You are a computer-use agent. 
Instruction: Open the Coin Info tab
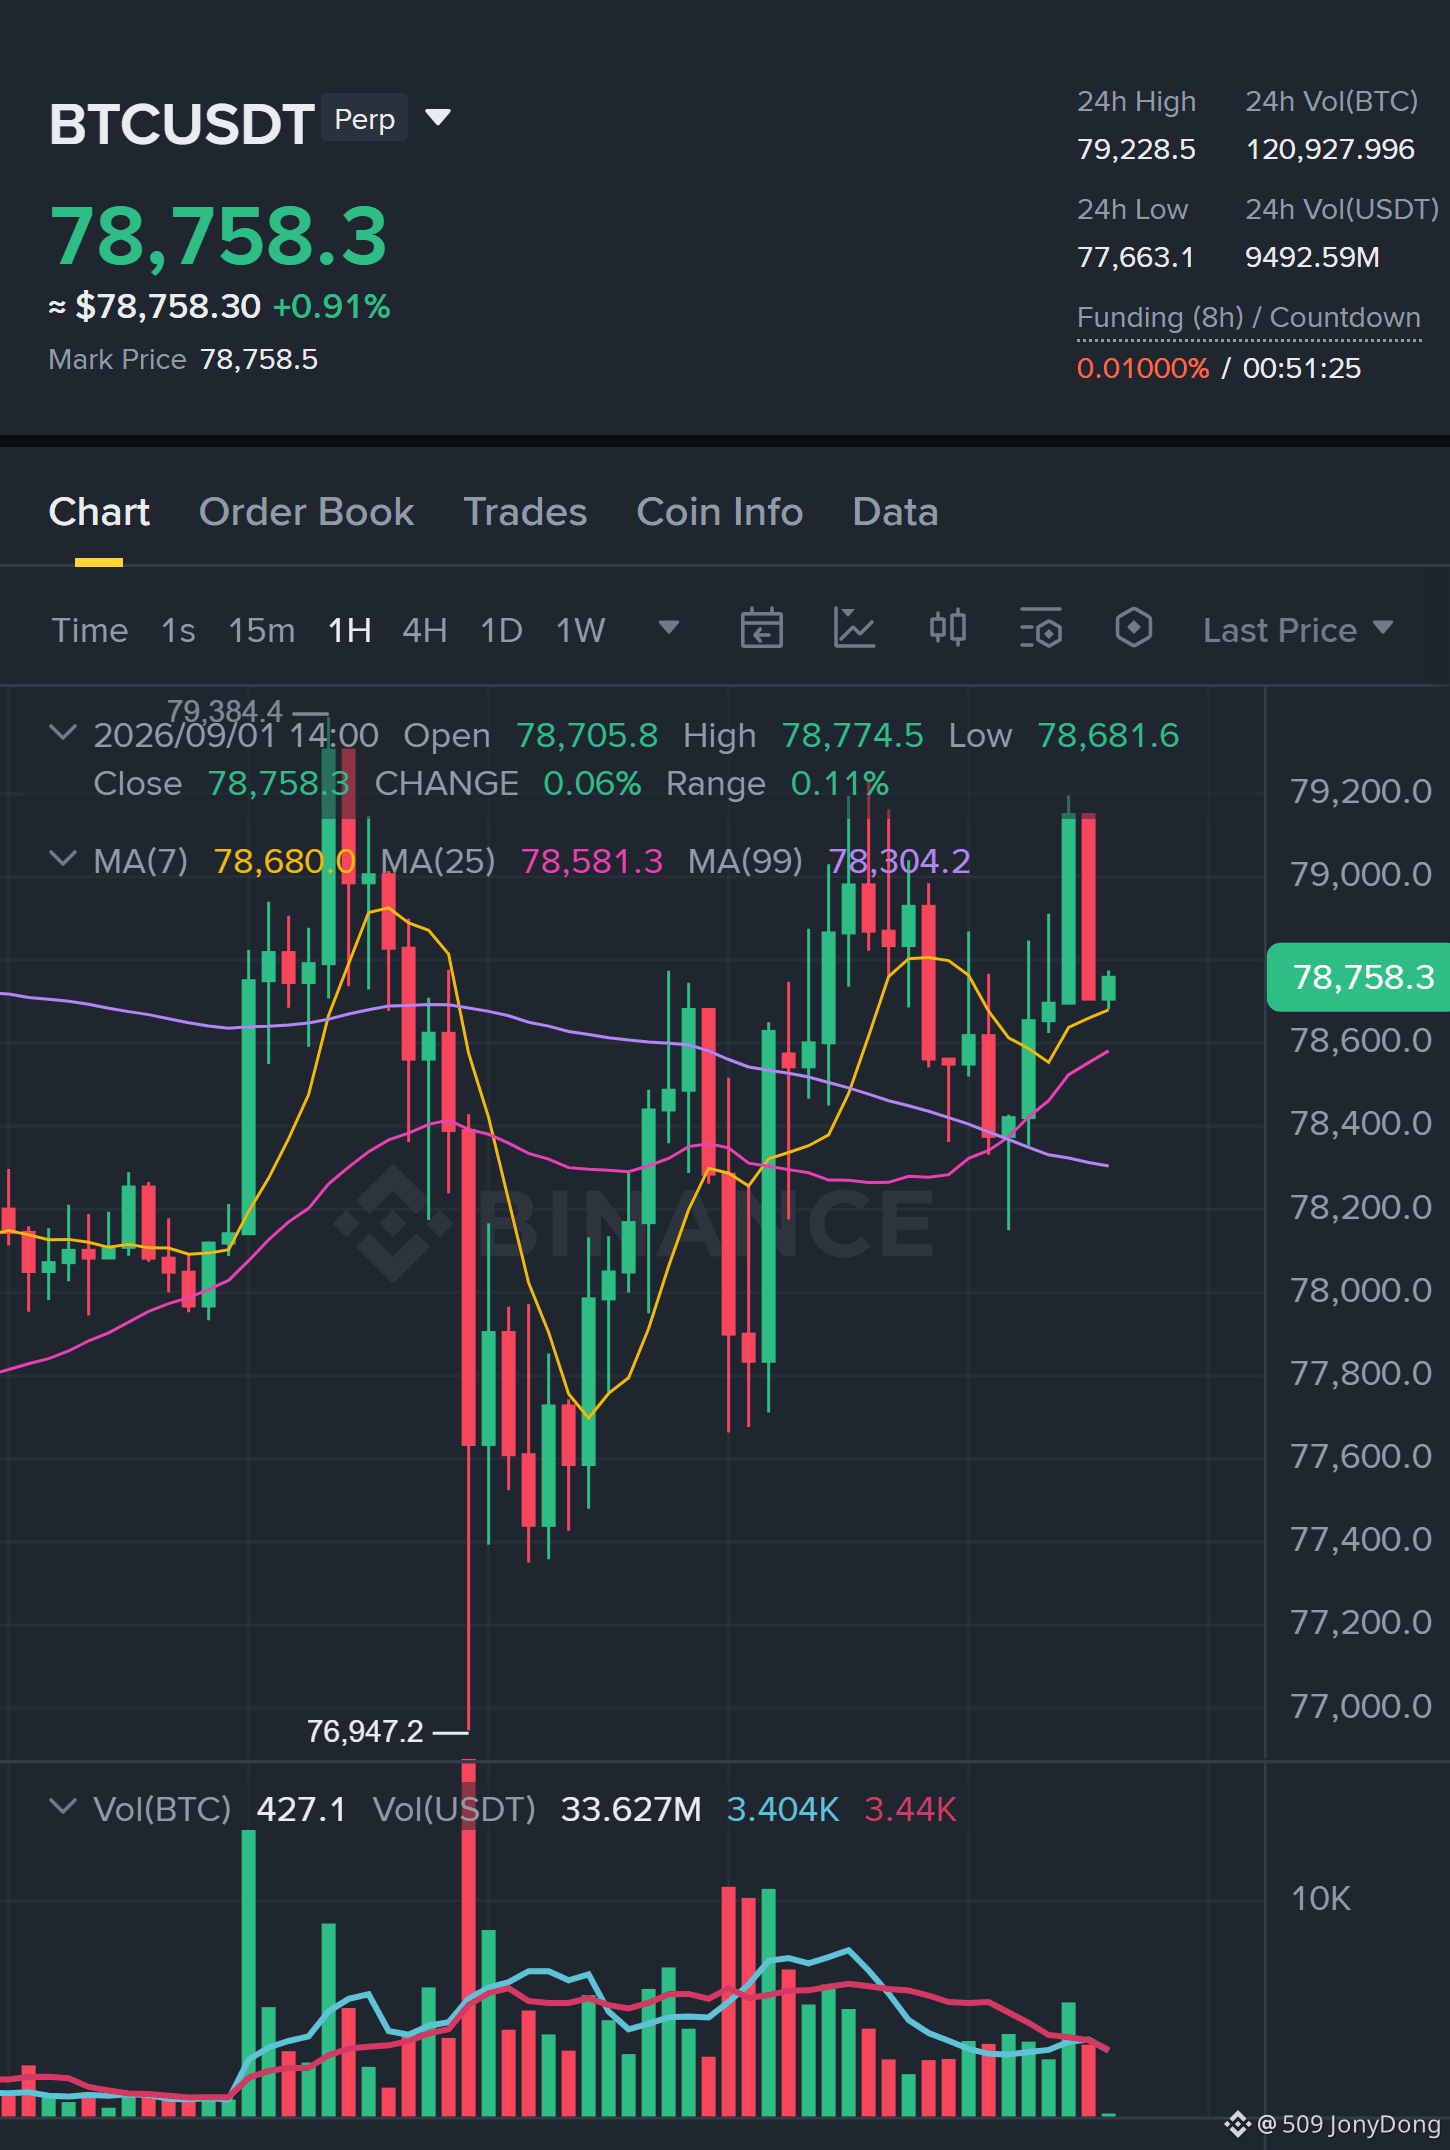[x=720, y=512]
